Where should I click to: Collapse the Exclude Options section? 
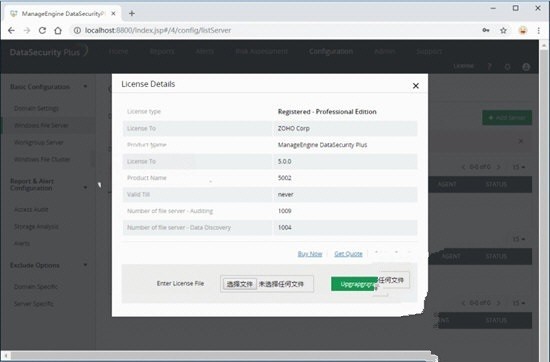(x=85, y=265)
